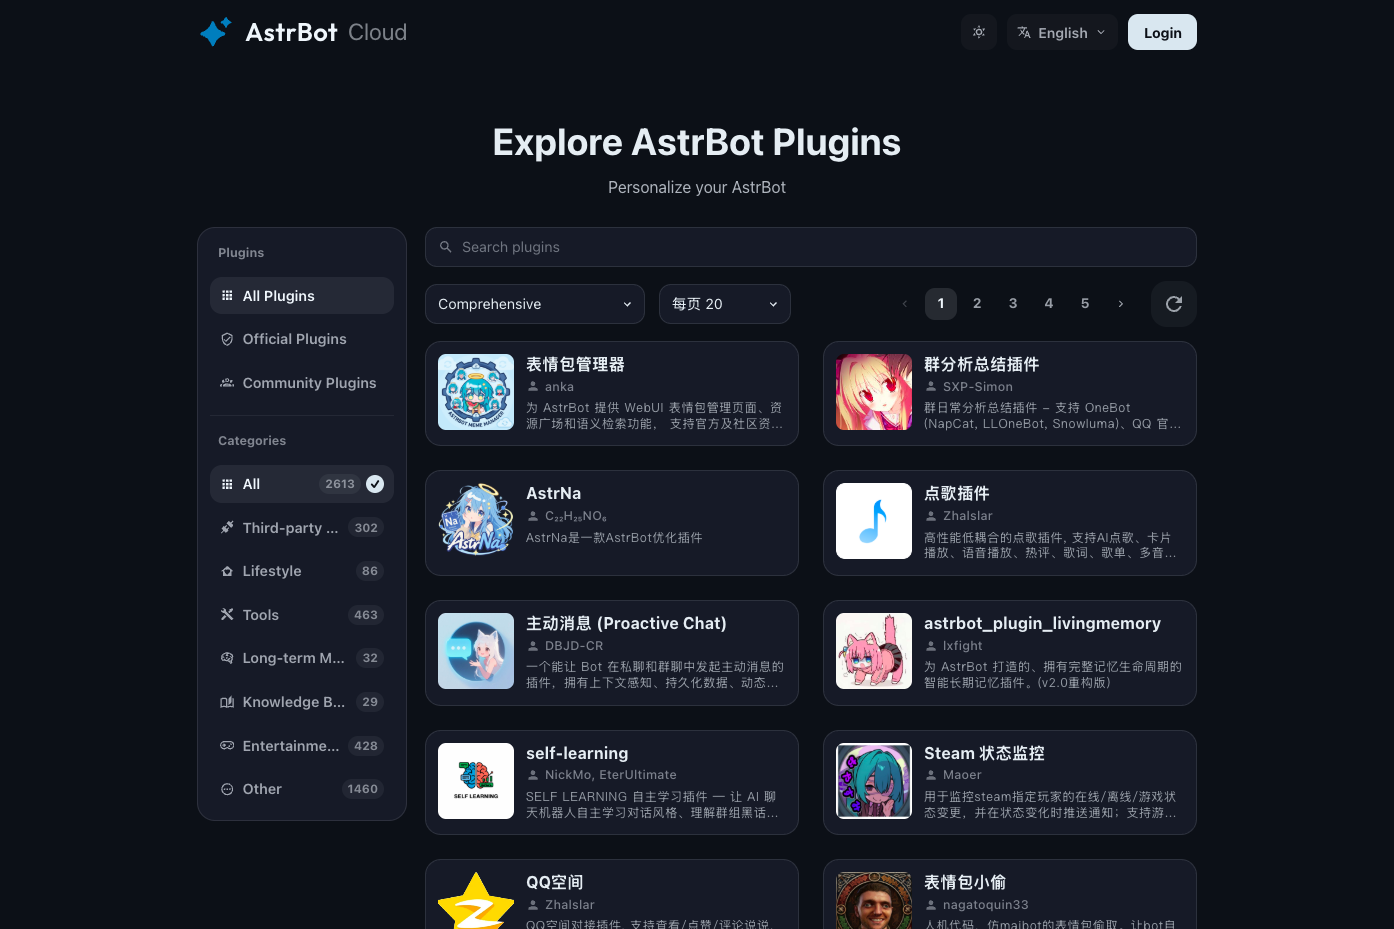Click the AstrBot star logo icon

pyautogui.click(x=215, y=32)
